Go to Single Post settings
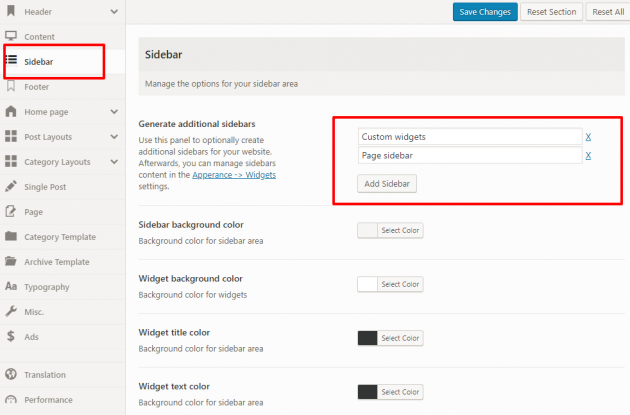 [x=63, y=186]
